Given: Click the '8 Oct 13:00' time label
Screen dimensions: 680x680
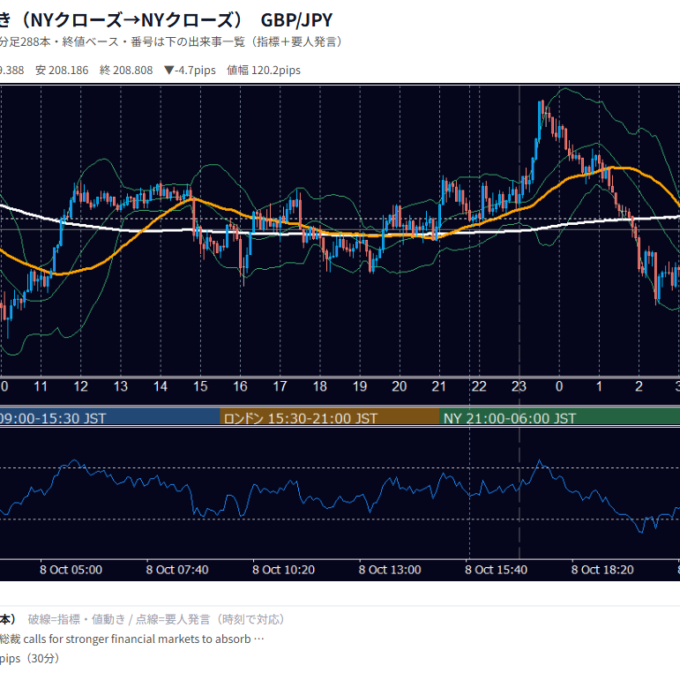Looking at the screenshot, I should [390, 570].
